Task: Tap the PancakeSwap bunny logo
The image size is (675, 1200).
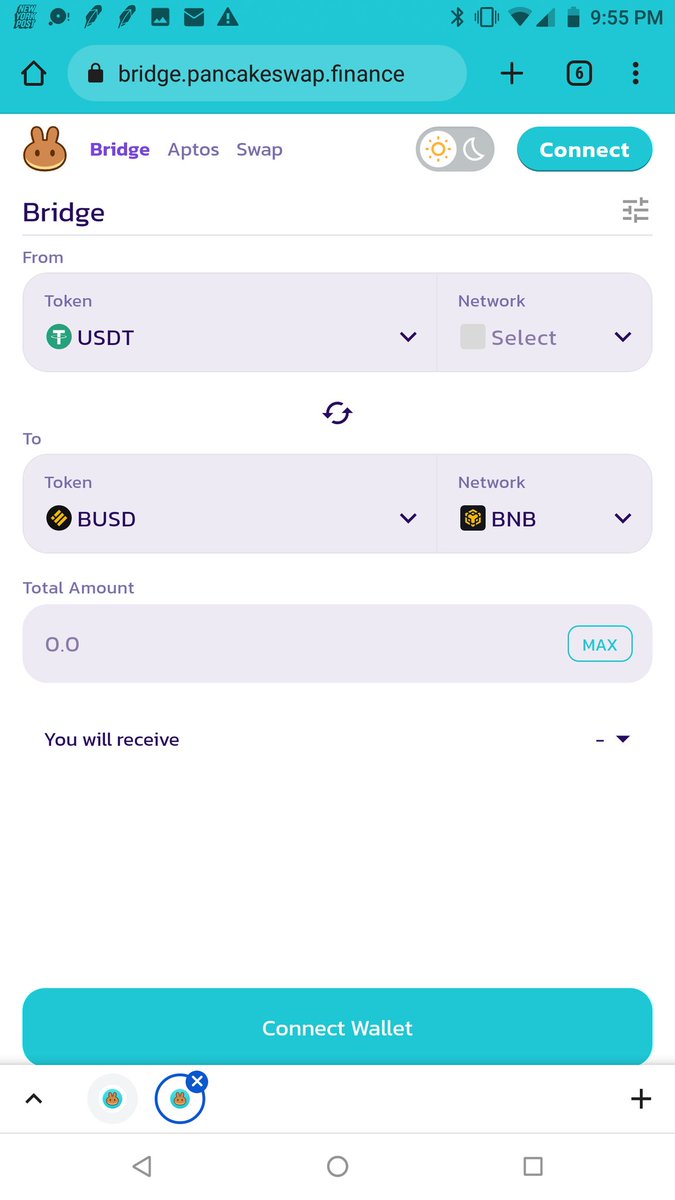Action: pyautogui.click(x=45, y=149)
